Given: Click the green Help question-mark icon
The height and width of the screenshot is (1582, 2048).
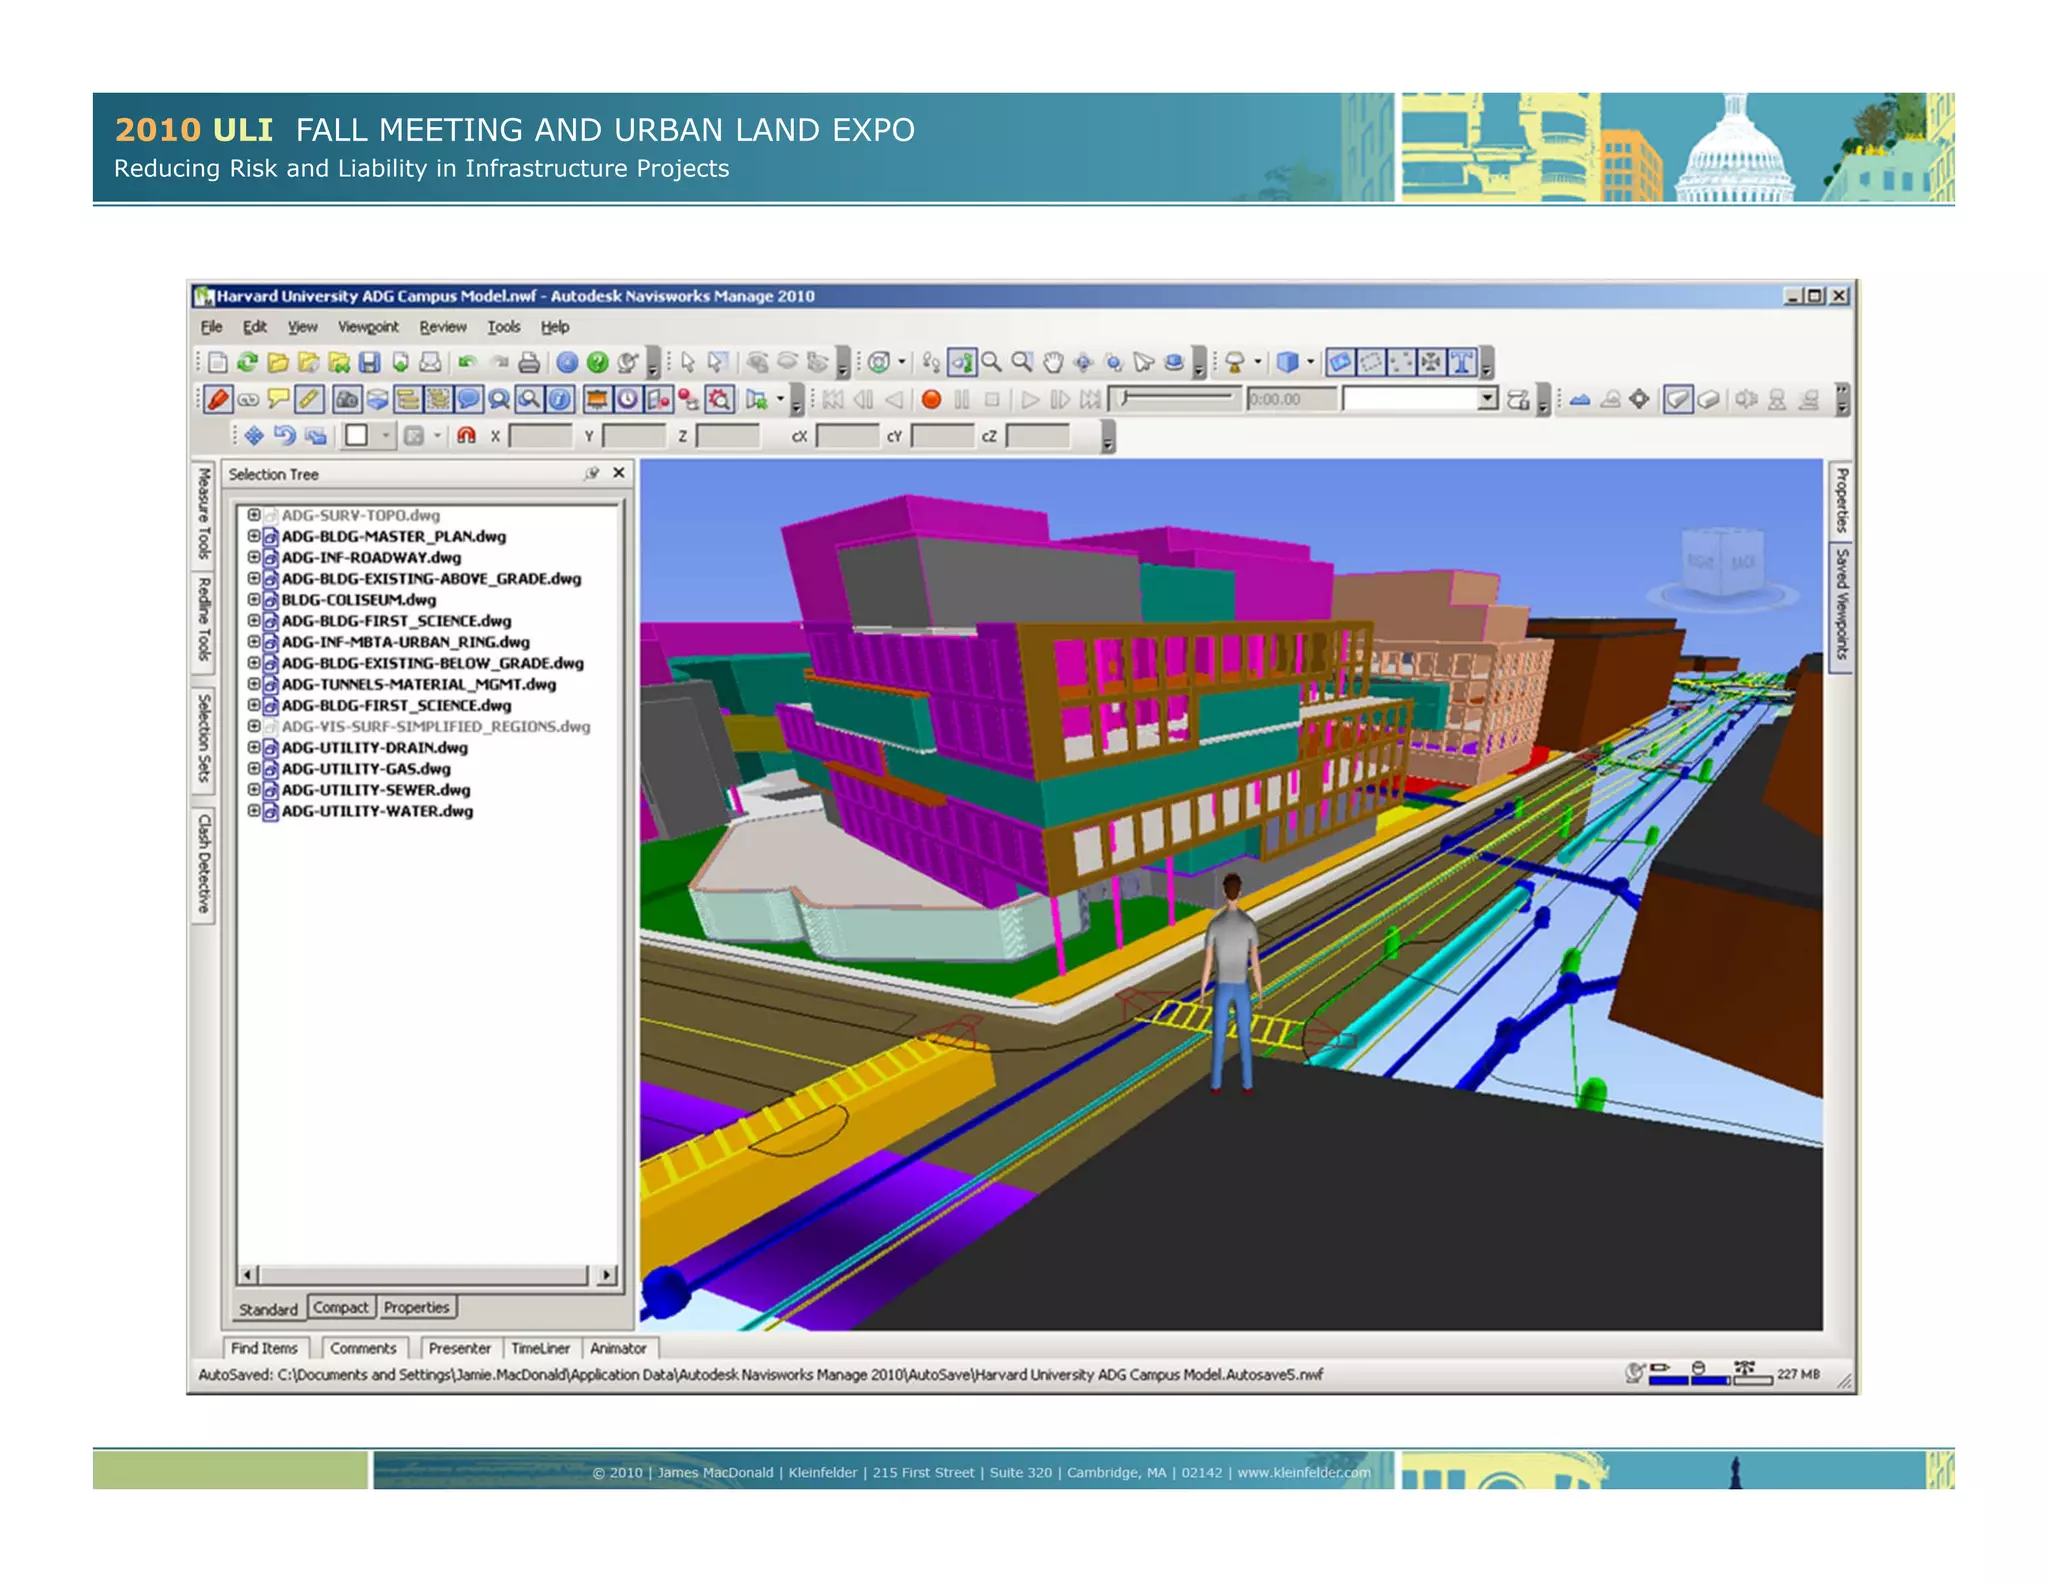Looking at the screenshot, I should pyautogui.click(x=598, y=363).
